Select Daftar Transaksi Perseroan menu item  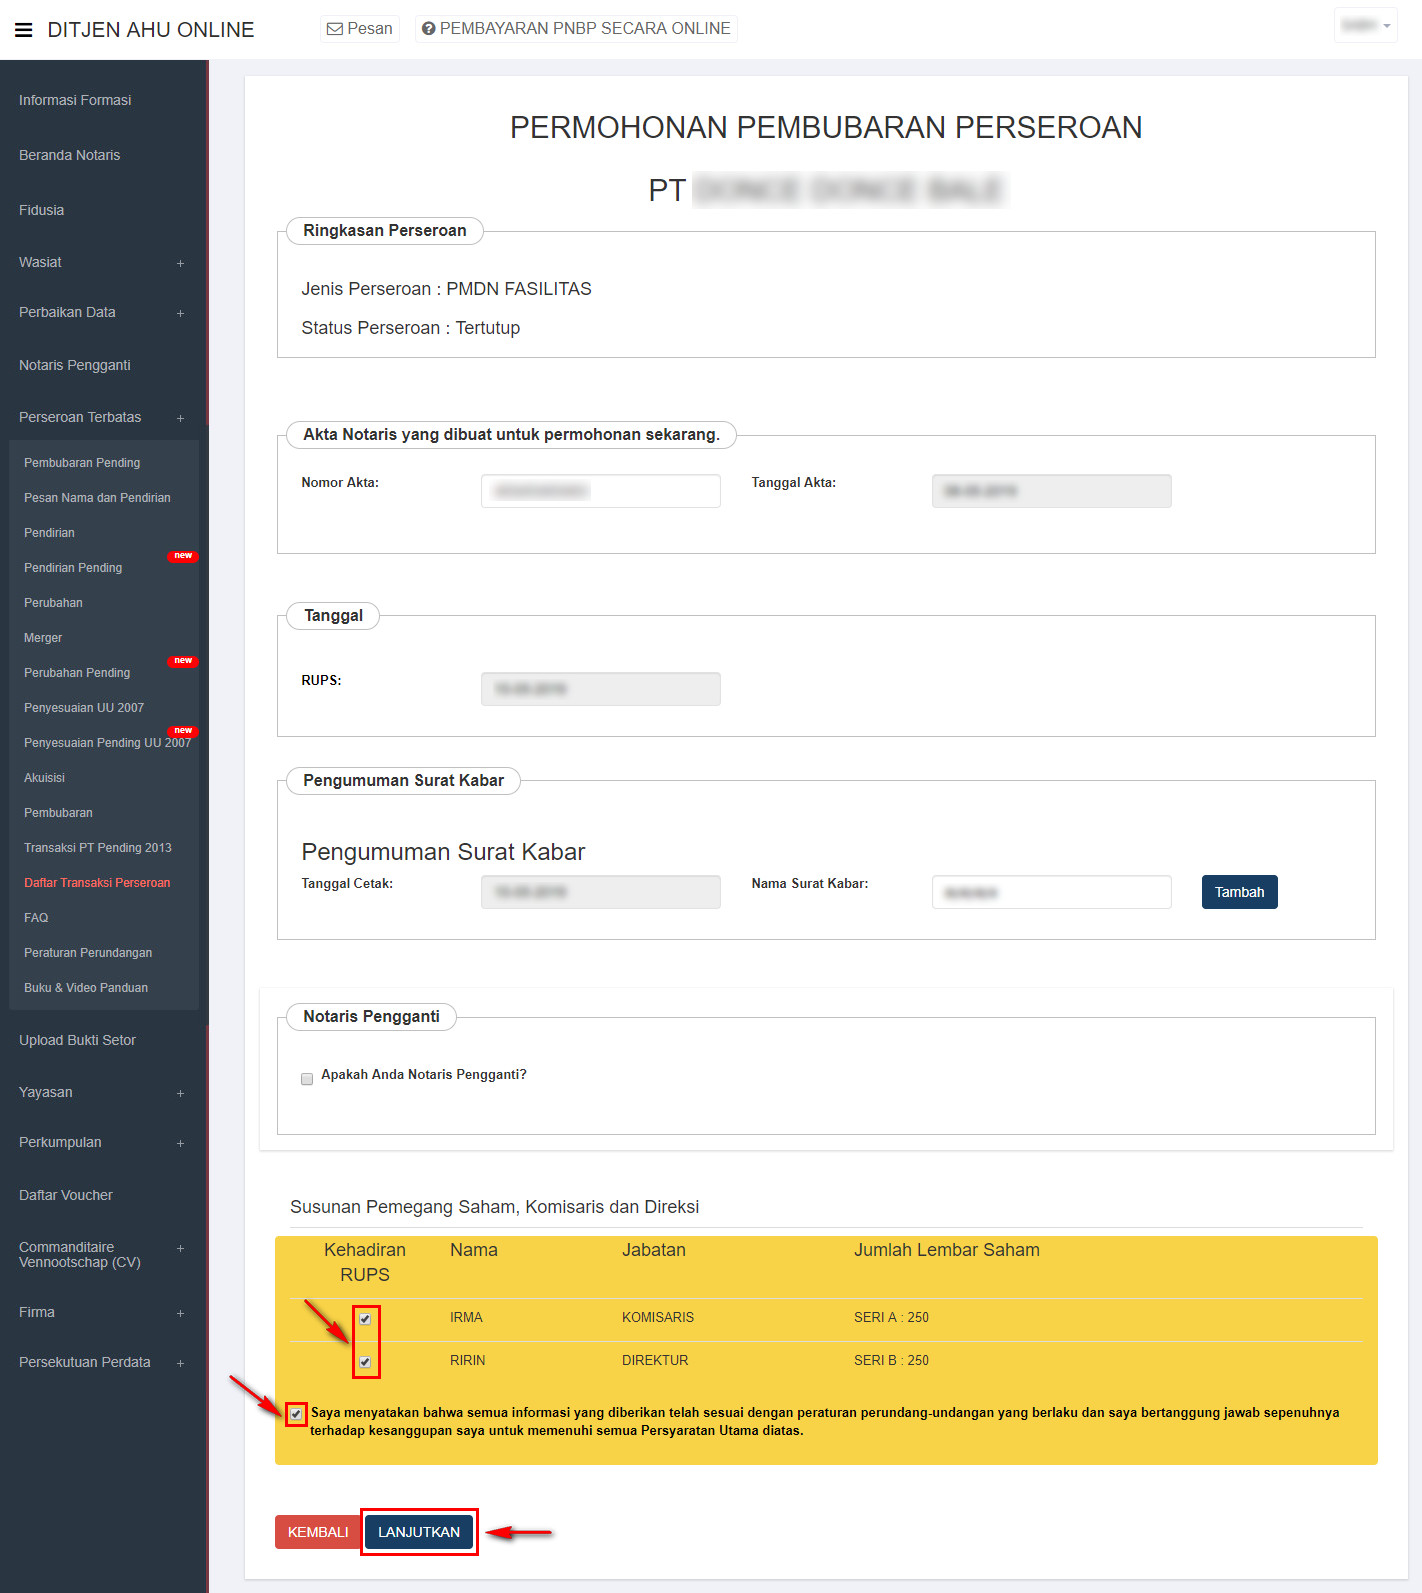[97, 883]
